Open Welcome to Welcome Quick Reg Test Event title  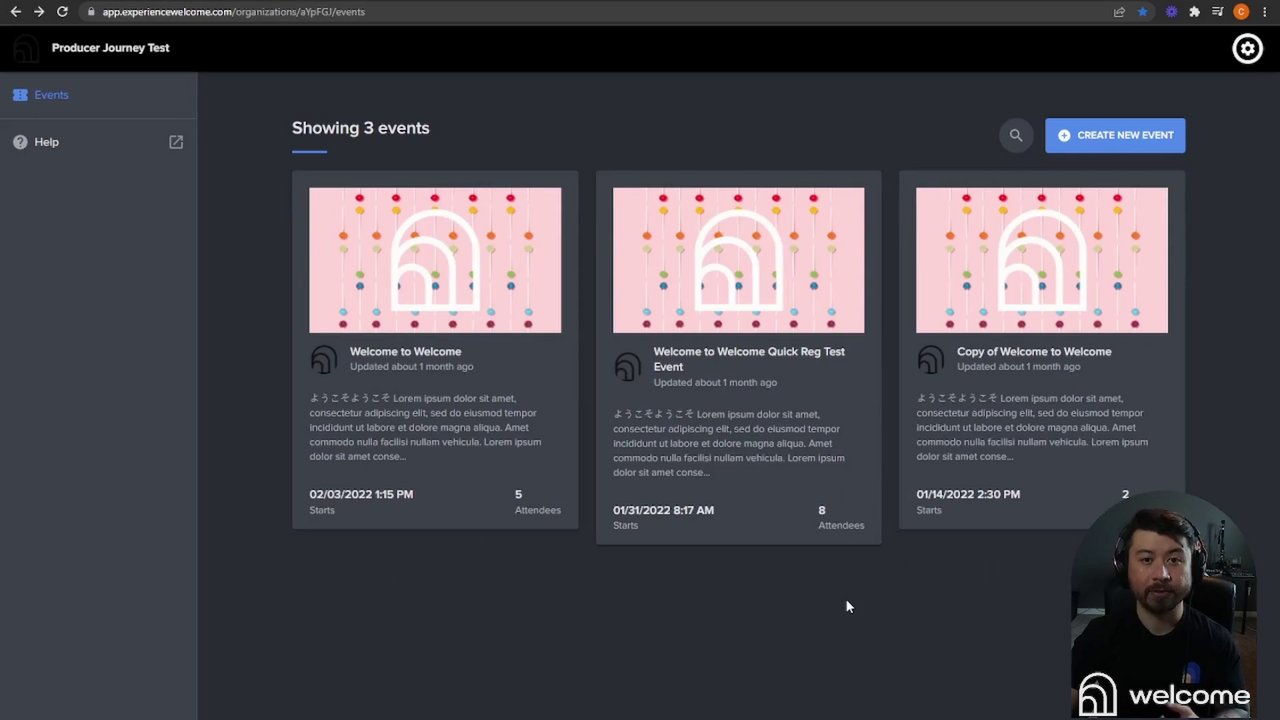click(x=749, y=359)
